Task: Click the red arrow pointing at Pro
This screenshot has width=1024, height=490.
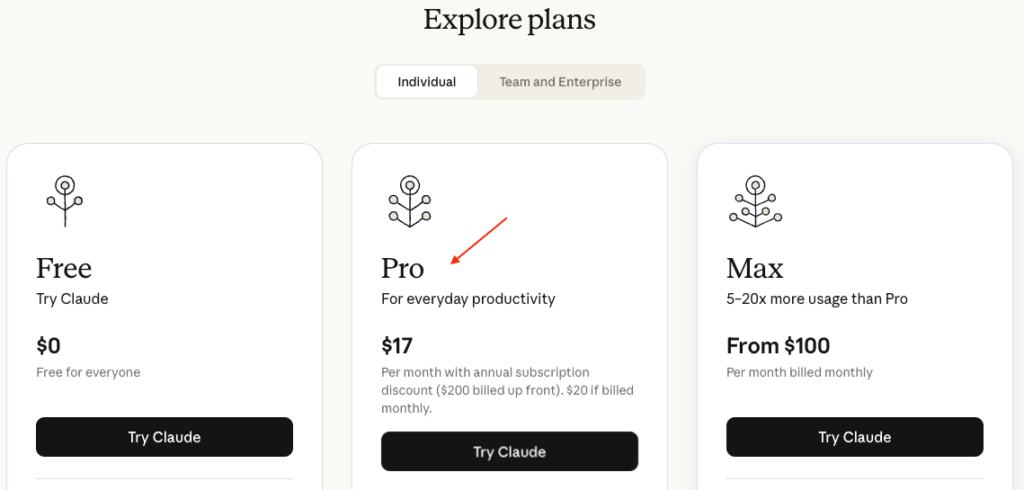Action: click(x=479, y=241)
